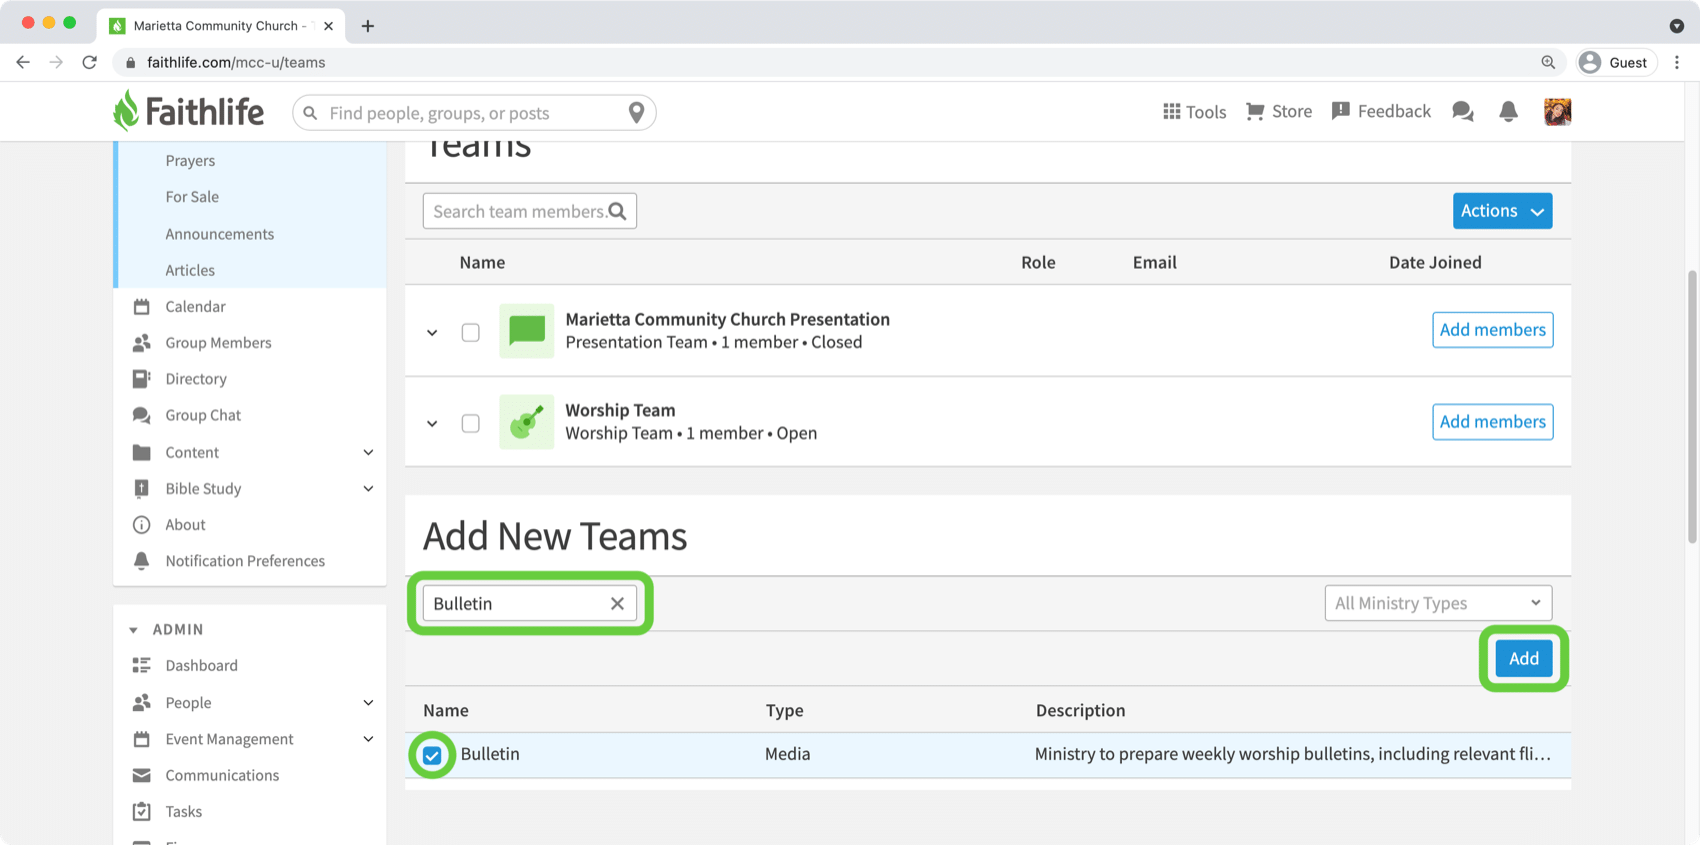Open a new browser tab
Viewport: 1700px width, 845px height.
point(368,26)
